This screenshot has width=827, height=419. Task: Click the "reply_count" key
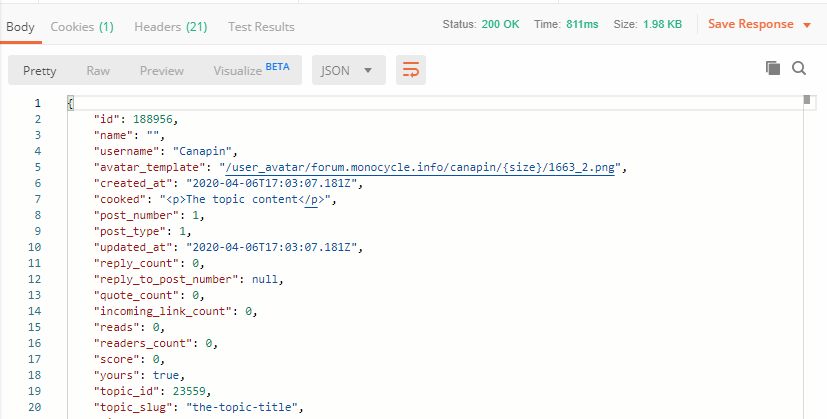click(x=136, y=263)
